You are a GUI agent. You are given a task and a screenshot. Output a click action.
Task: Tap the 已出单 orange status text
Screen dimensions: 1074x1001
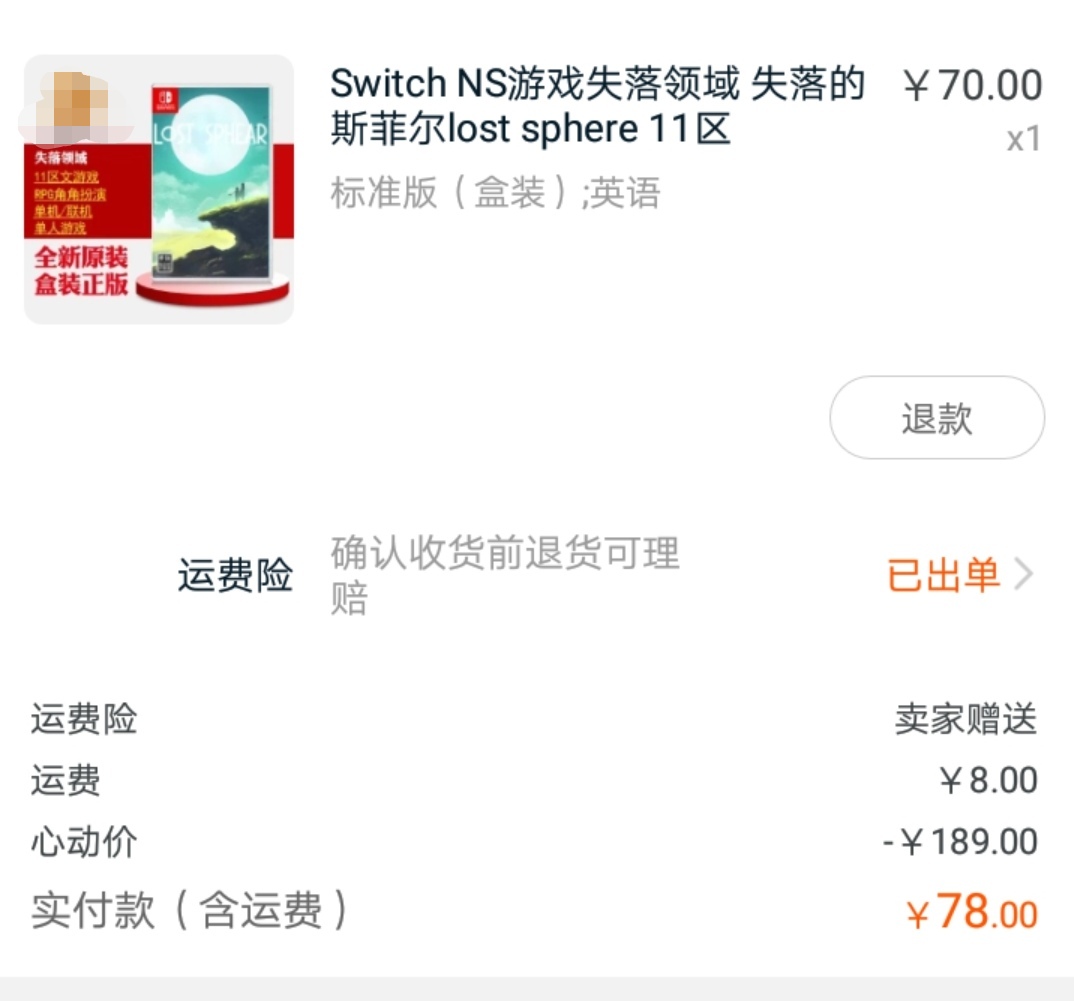point(943,574)
